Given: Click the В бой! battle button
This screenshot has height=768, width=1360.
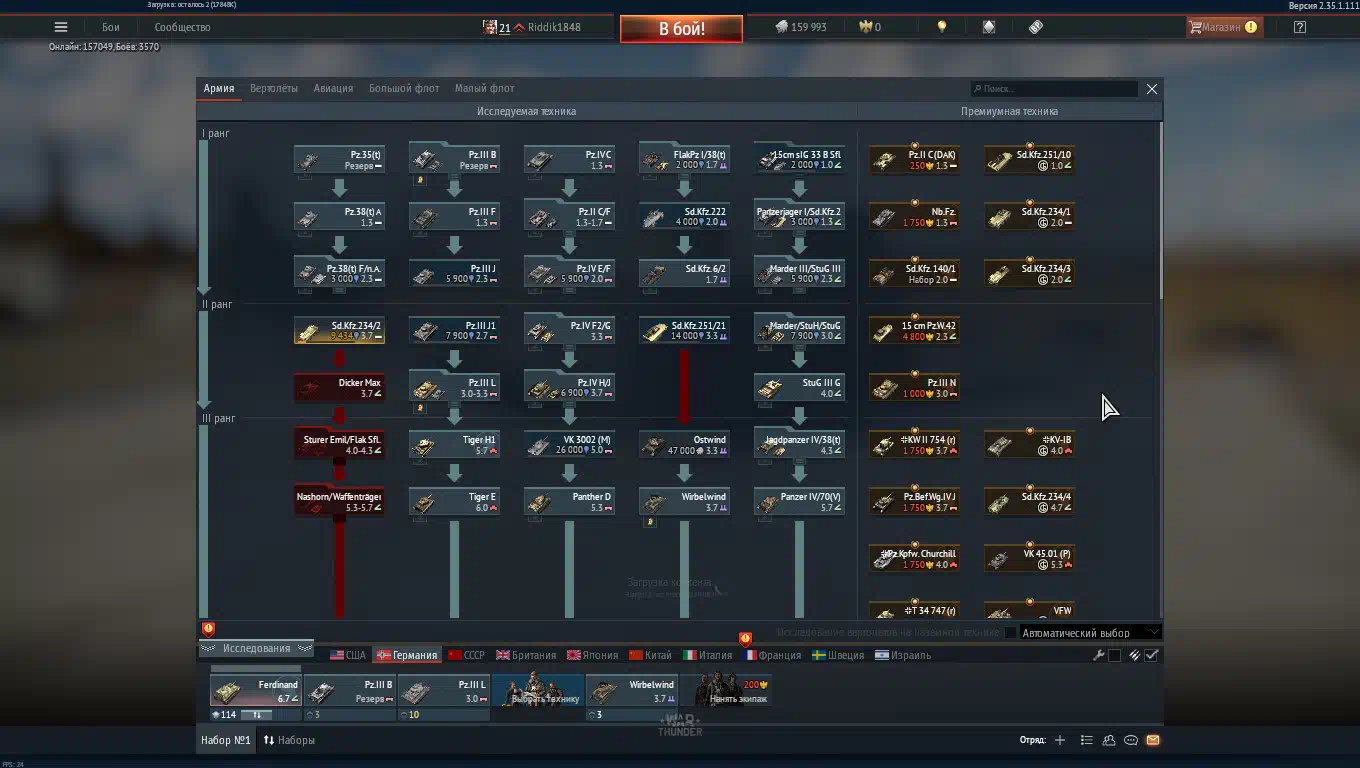Looking at the screenshot, I should (682, 28).
